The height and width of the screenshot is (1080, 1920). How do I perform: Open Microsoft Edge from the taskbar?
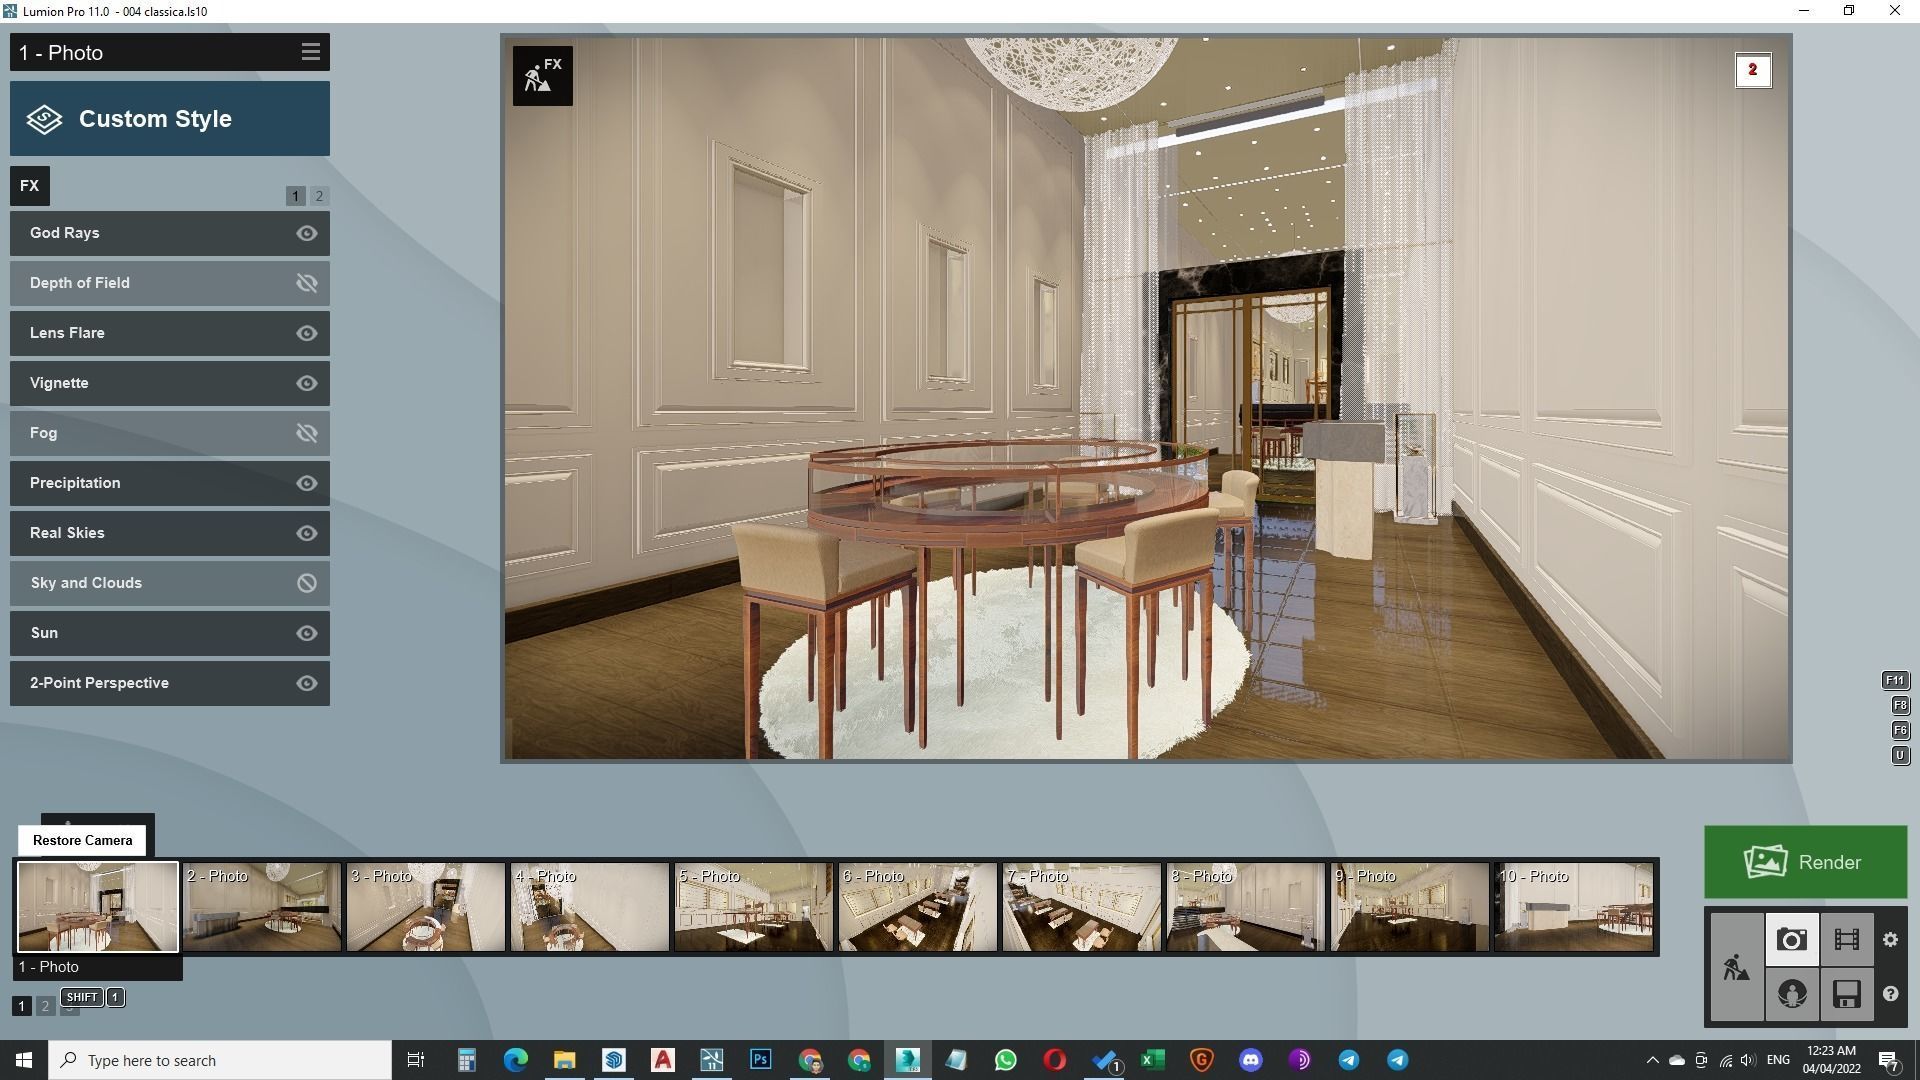(515, 1060)
